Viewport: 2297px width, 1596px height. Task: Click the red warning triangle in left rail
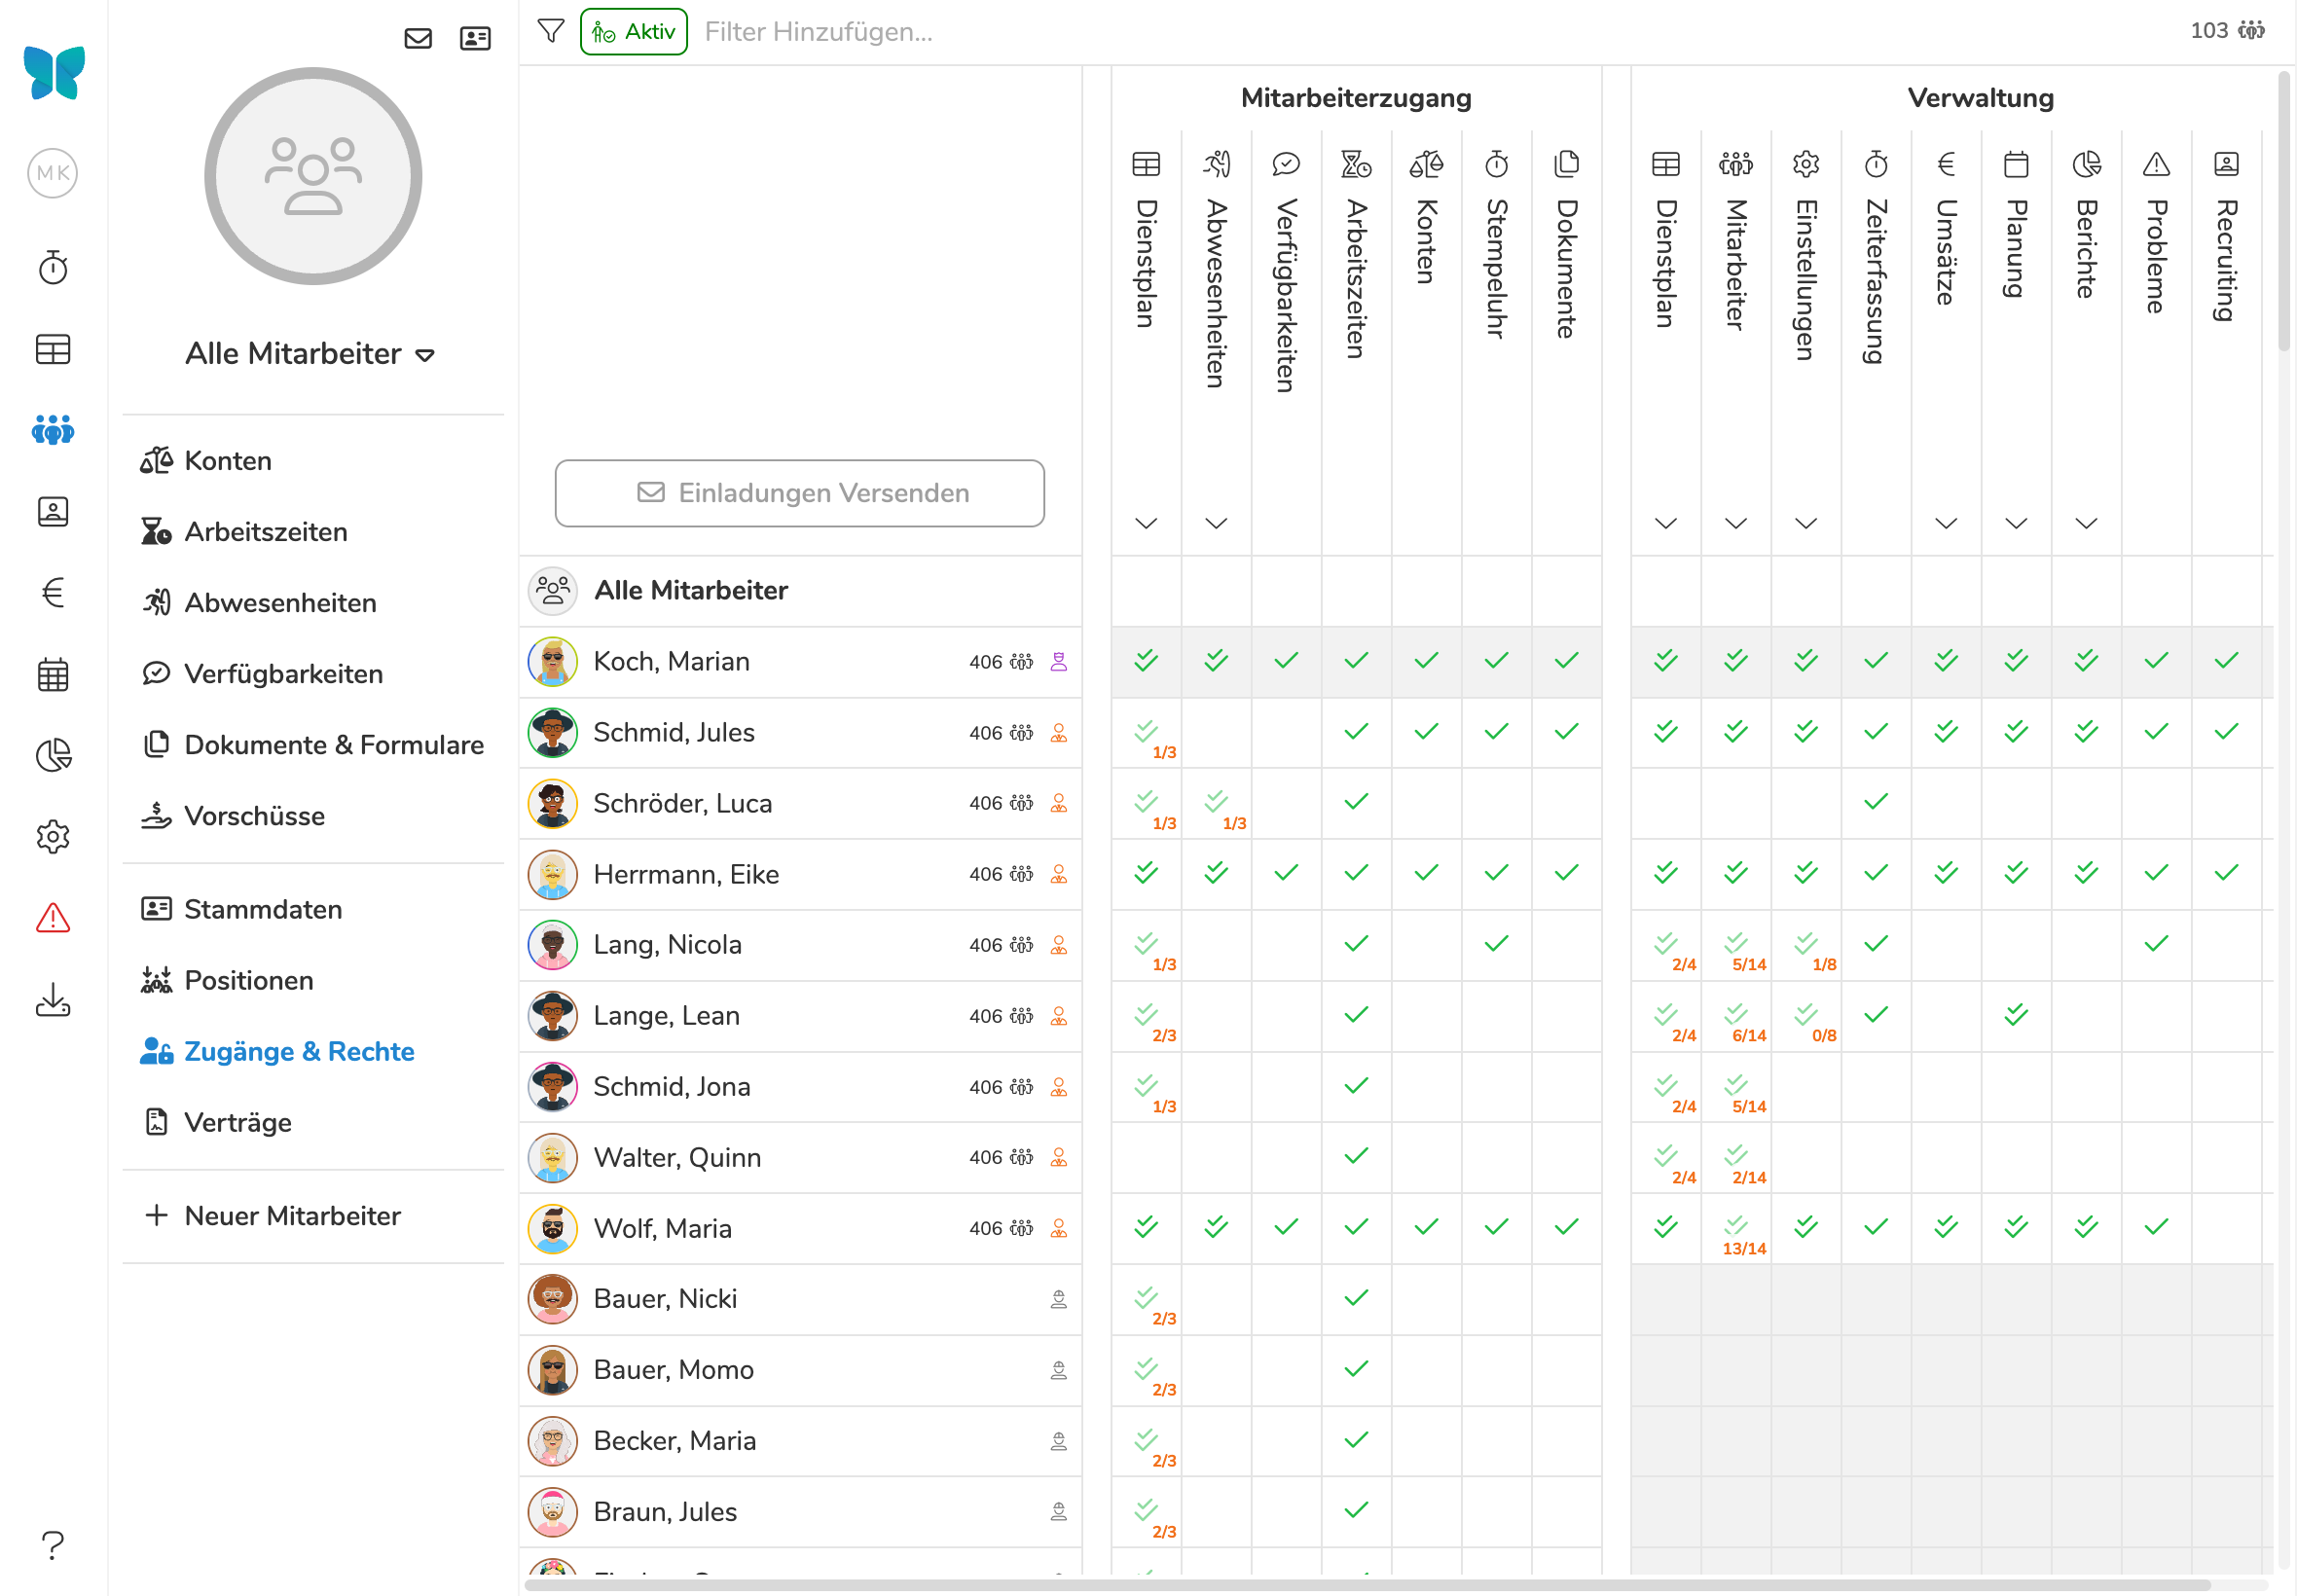coord(53,918)
